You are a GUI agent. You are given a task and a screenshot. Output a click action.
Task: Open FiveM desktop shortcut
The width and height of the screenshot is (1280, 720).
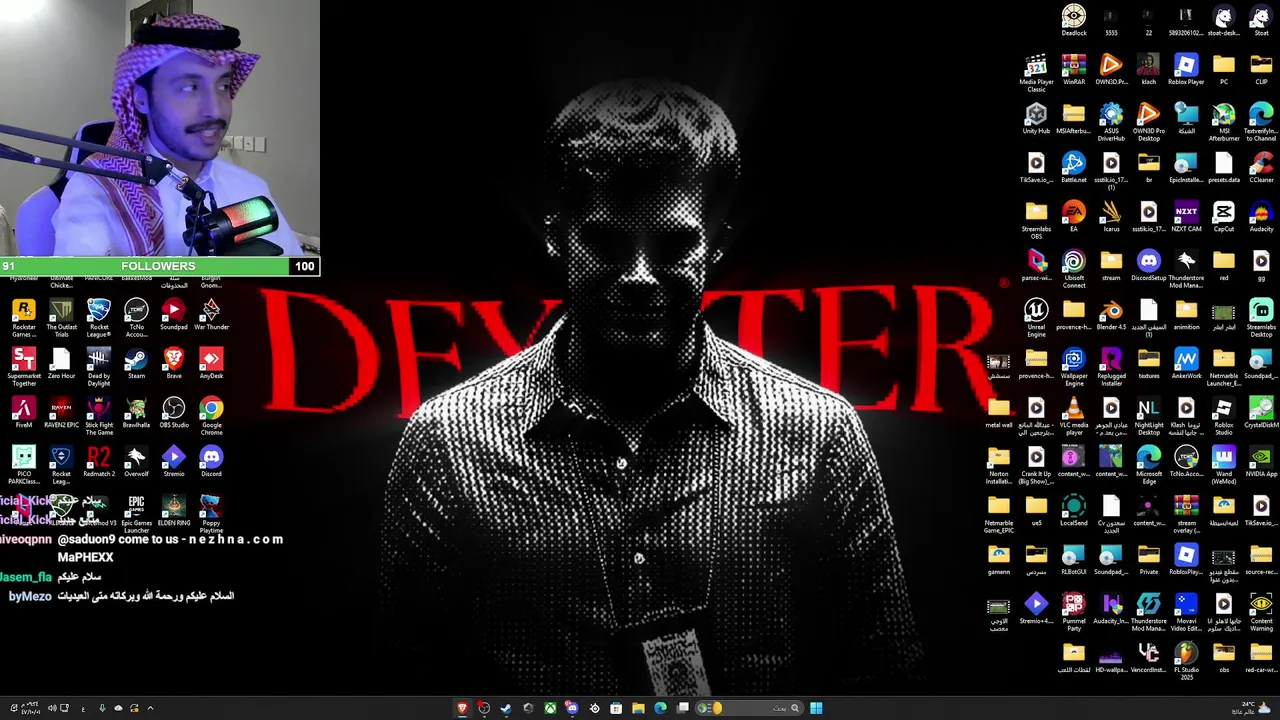(x=24, y=412)
